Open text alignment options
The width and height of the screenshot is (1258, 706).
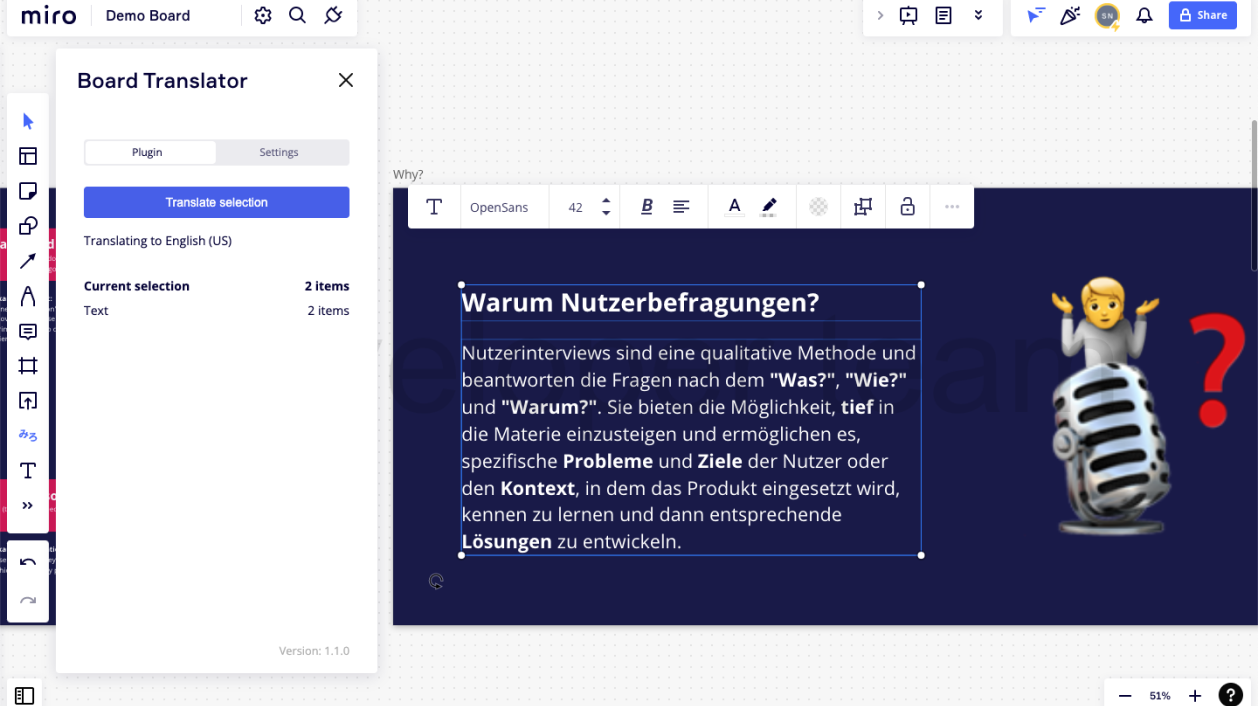[x=681, y=206]
